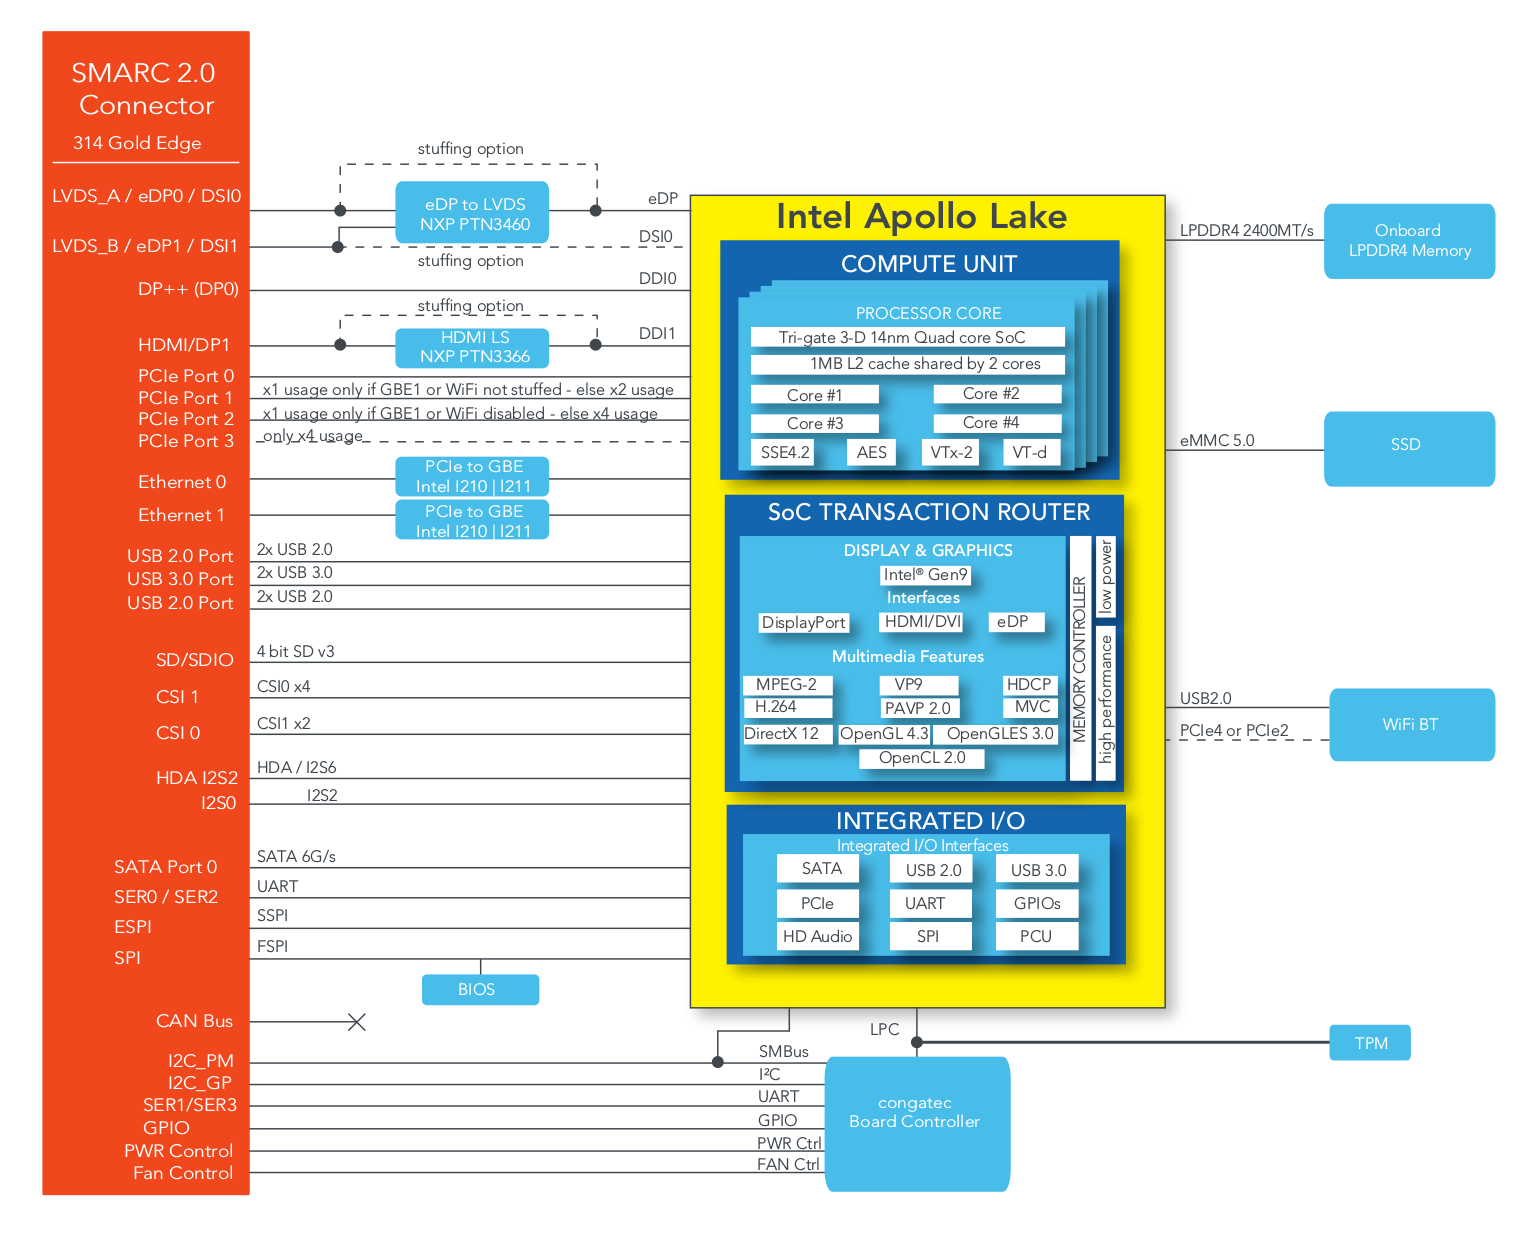Click the PCIe4 or PCIe2 line label
This screenshot has width=1528, height=1241.
1234,730
